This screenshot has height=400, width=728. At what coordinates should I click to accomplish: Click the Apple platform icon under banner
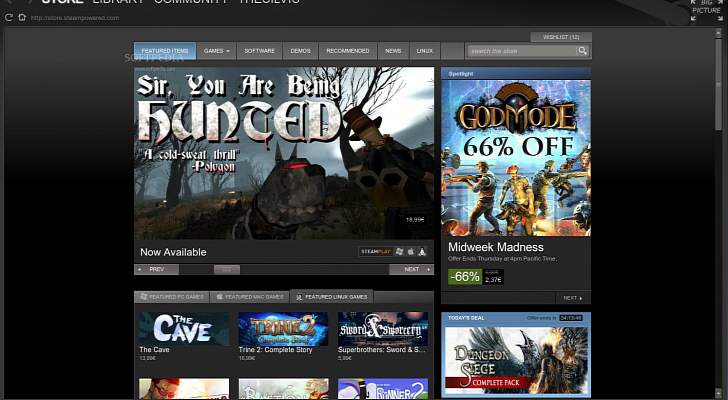click(411, 252)
